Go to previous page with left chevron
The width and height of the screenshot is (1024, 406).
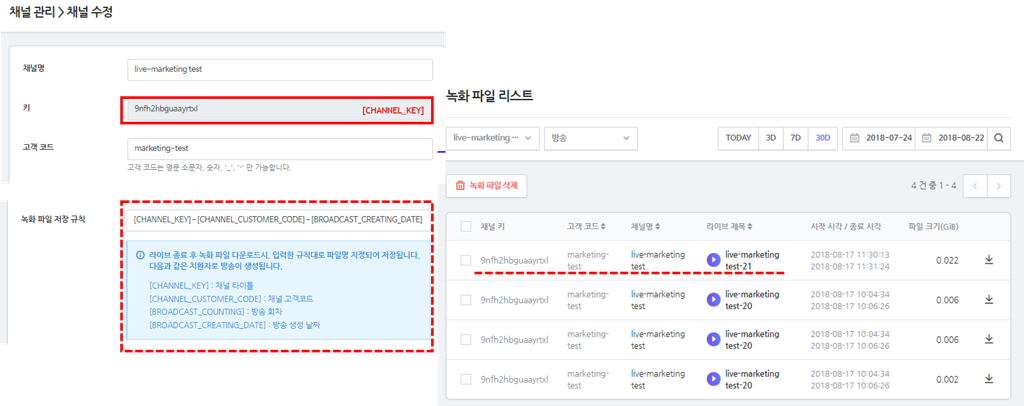coord(974,185)
